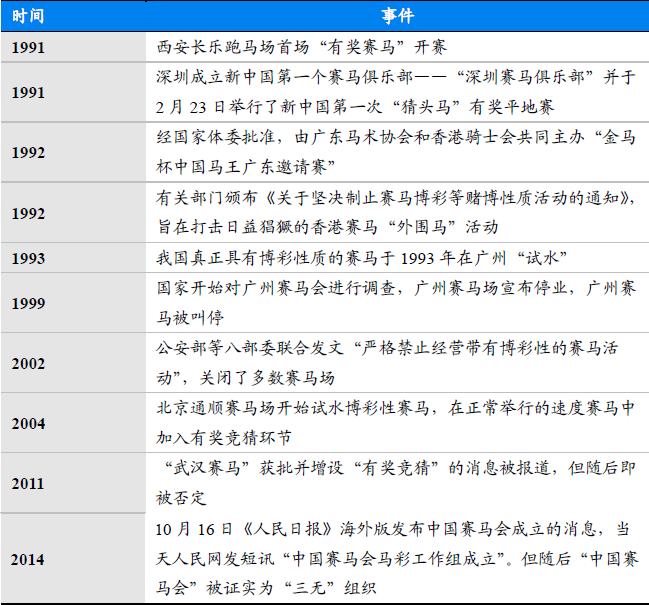649x605 pixels.
Task: Click the 北京通顺赛马场开始试水 line
Action: tap(396, 408)
